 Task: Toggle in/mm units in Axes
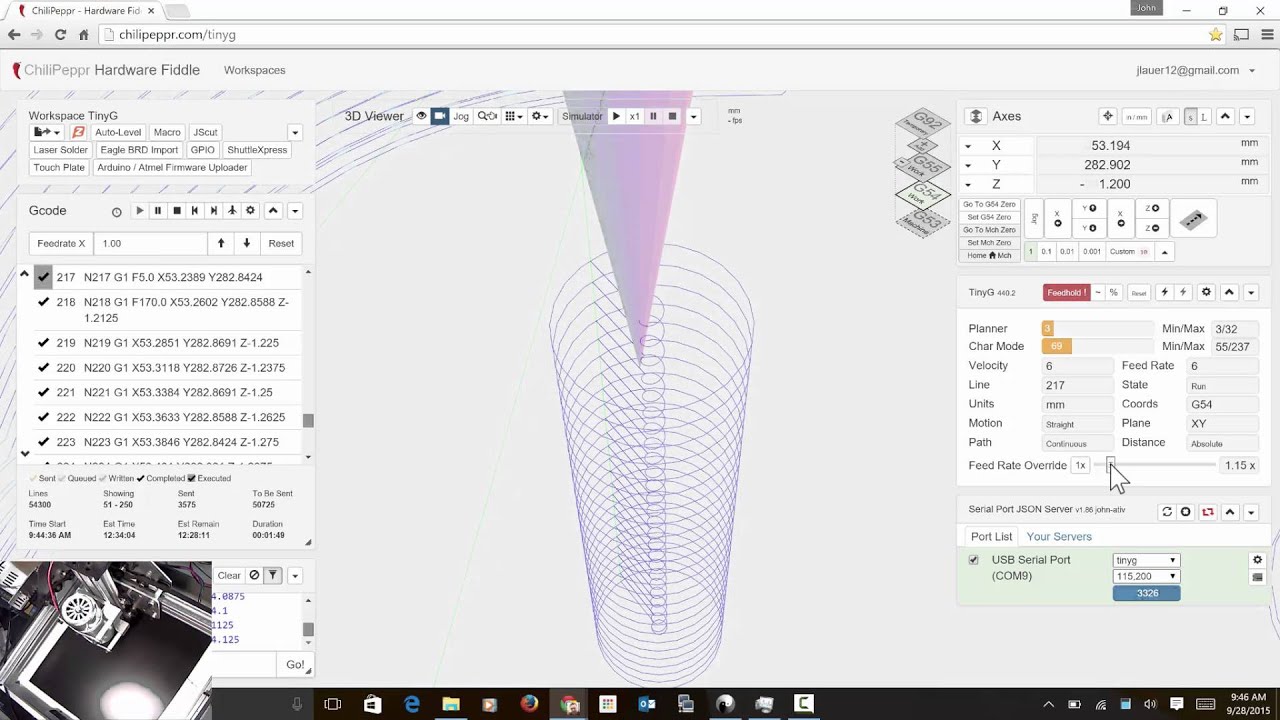(x=1136, y=117)
